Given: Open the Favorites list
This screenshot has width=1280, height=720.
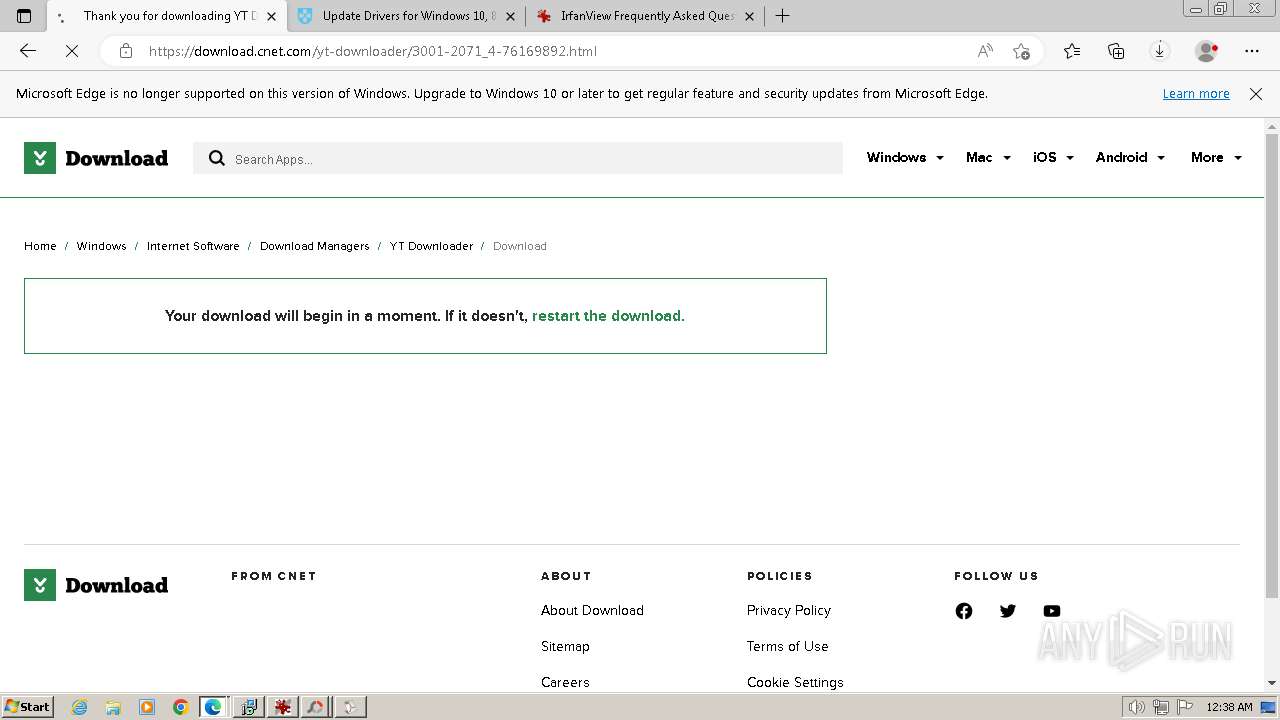Looking at the screenshot, I should coord(1072,51).
